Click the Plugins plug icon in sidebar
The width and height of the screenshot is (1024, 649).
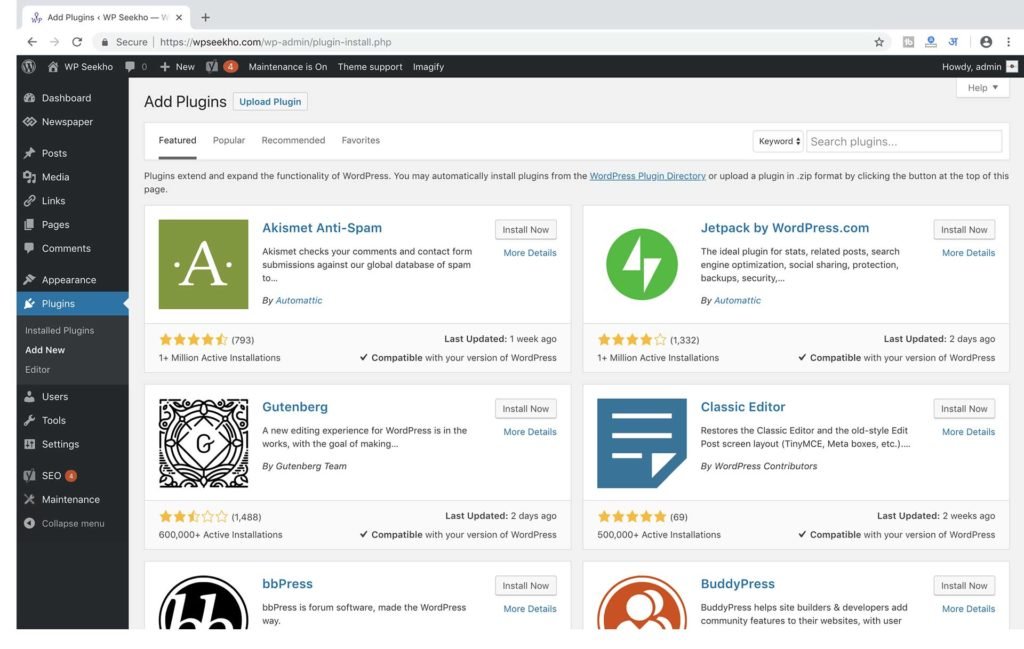click(x=29, y=304)
